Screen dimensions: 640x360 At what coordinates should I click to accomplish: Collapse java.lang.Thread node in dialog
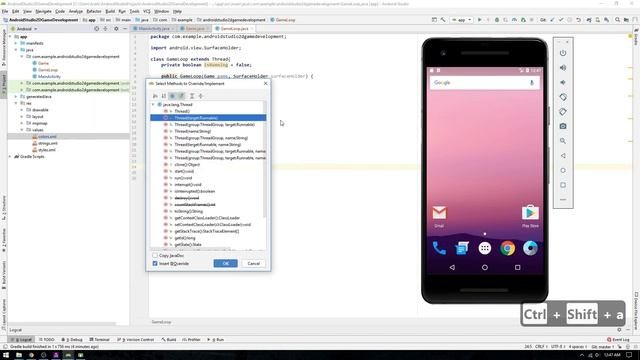coord(153,104)
